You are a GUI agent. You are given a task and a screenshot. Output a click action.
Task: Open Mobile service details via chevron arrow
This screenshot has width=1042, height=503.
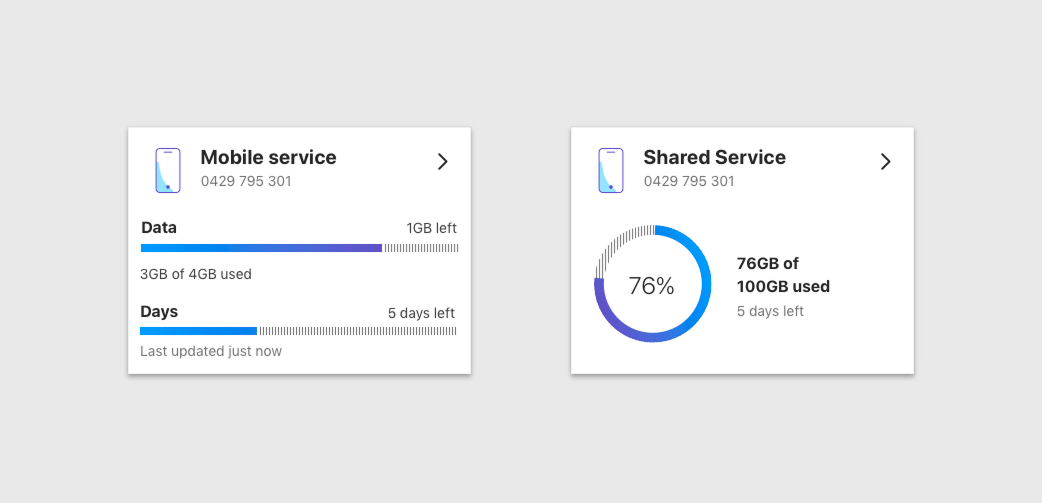(443, 161)
